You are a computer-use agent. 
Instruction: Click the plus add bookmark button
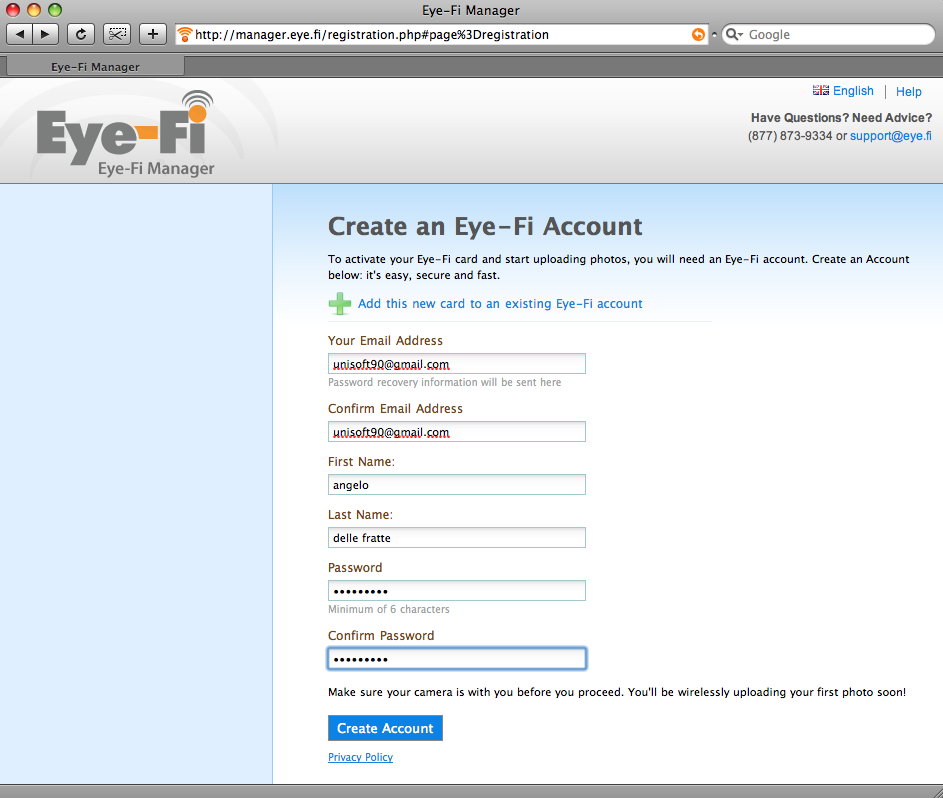pos(153,34)
